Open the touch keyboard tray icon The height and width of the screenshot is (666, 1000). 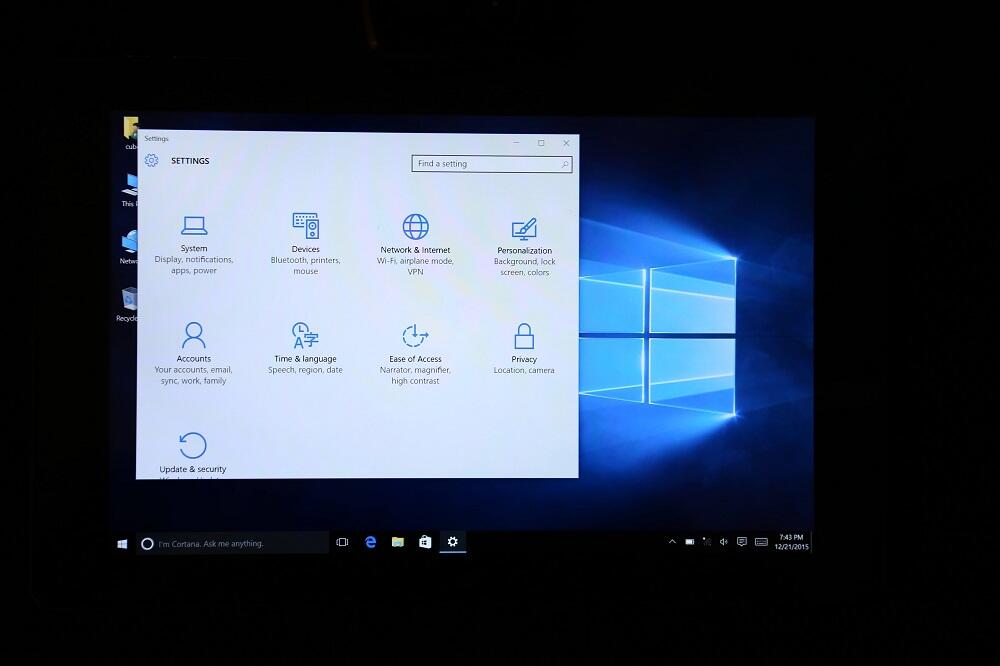coord(761,542)
